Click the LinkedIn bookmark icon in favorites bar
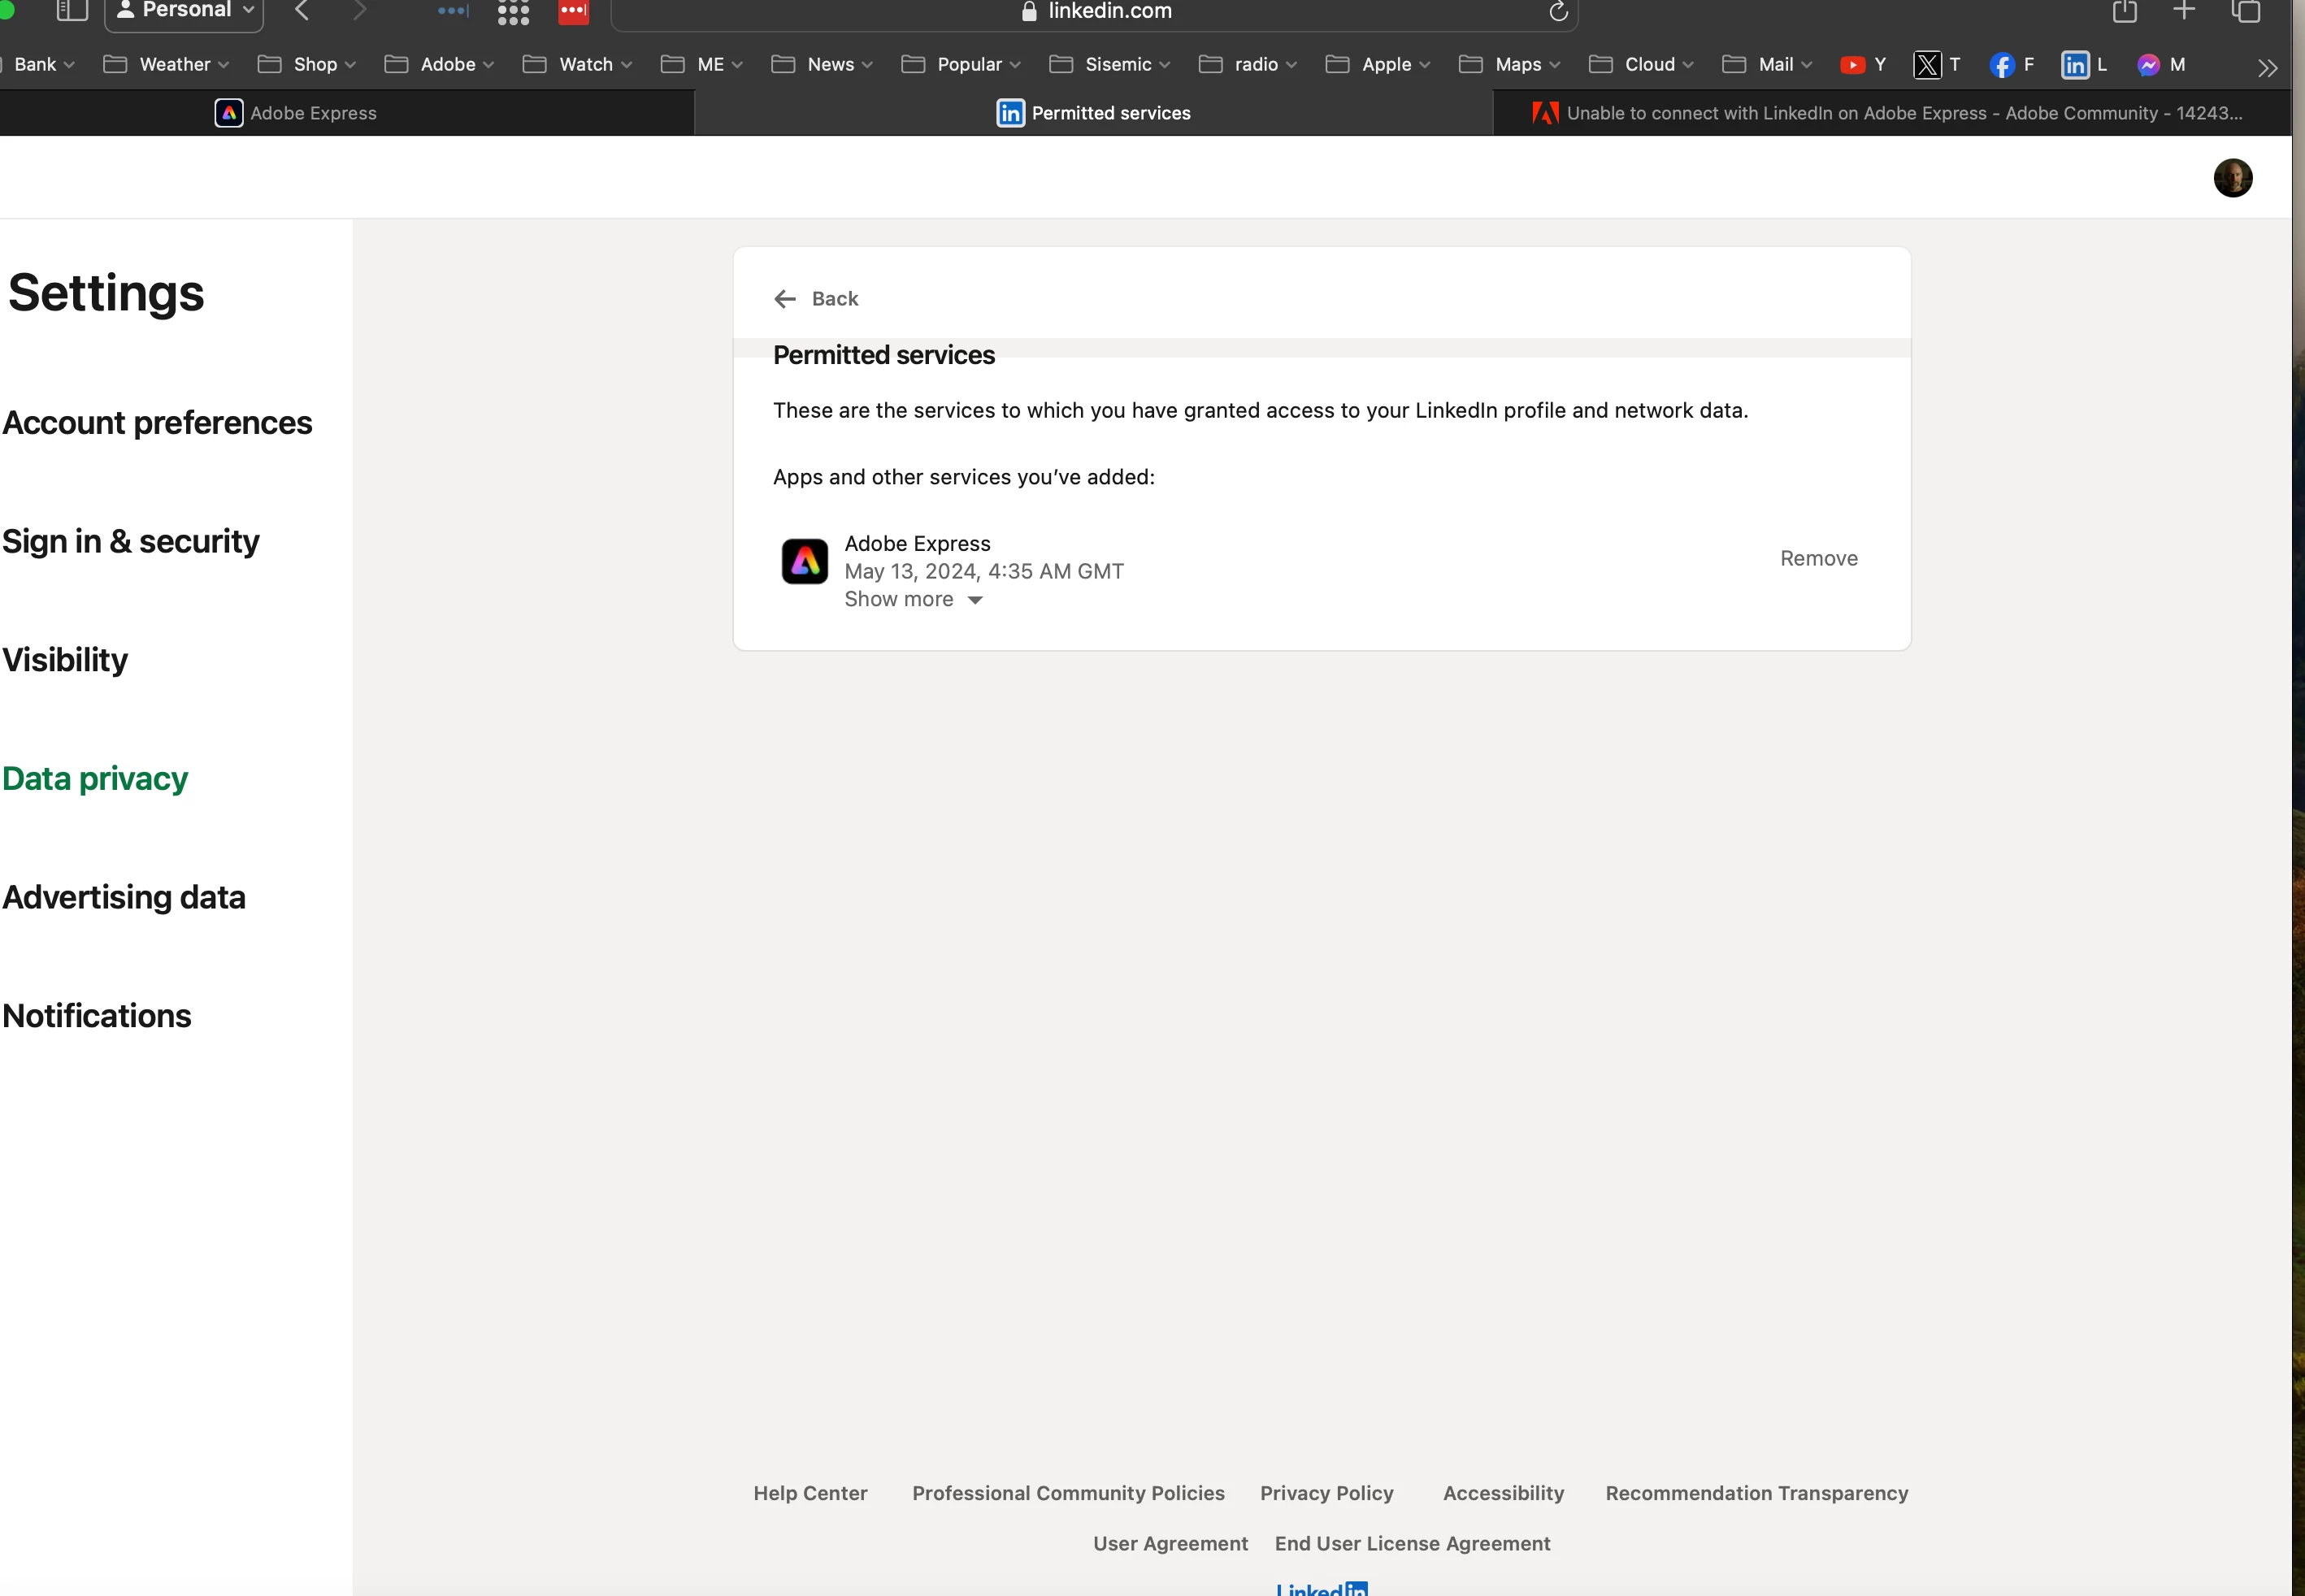The width and height of the screenshot is (2305, 1596). click(2075, 65)
